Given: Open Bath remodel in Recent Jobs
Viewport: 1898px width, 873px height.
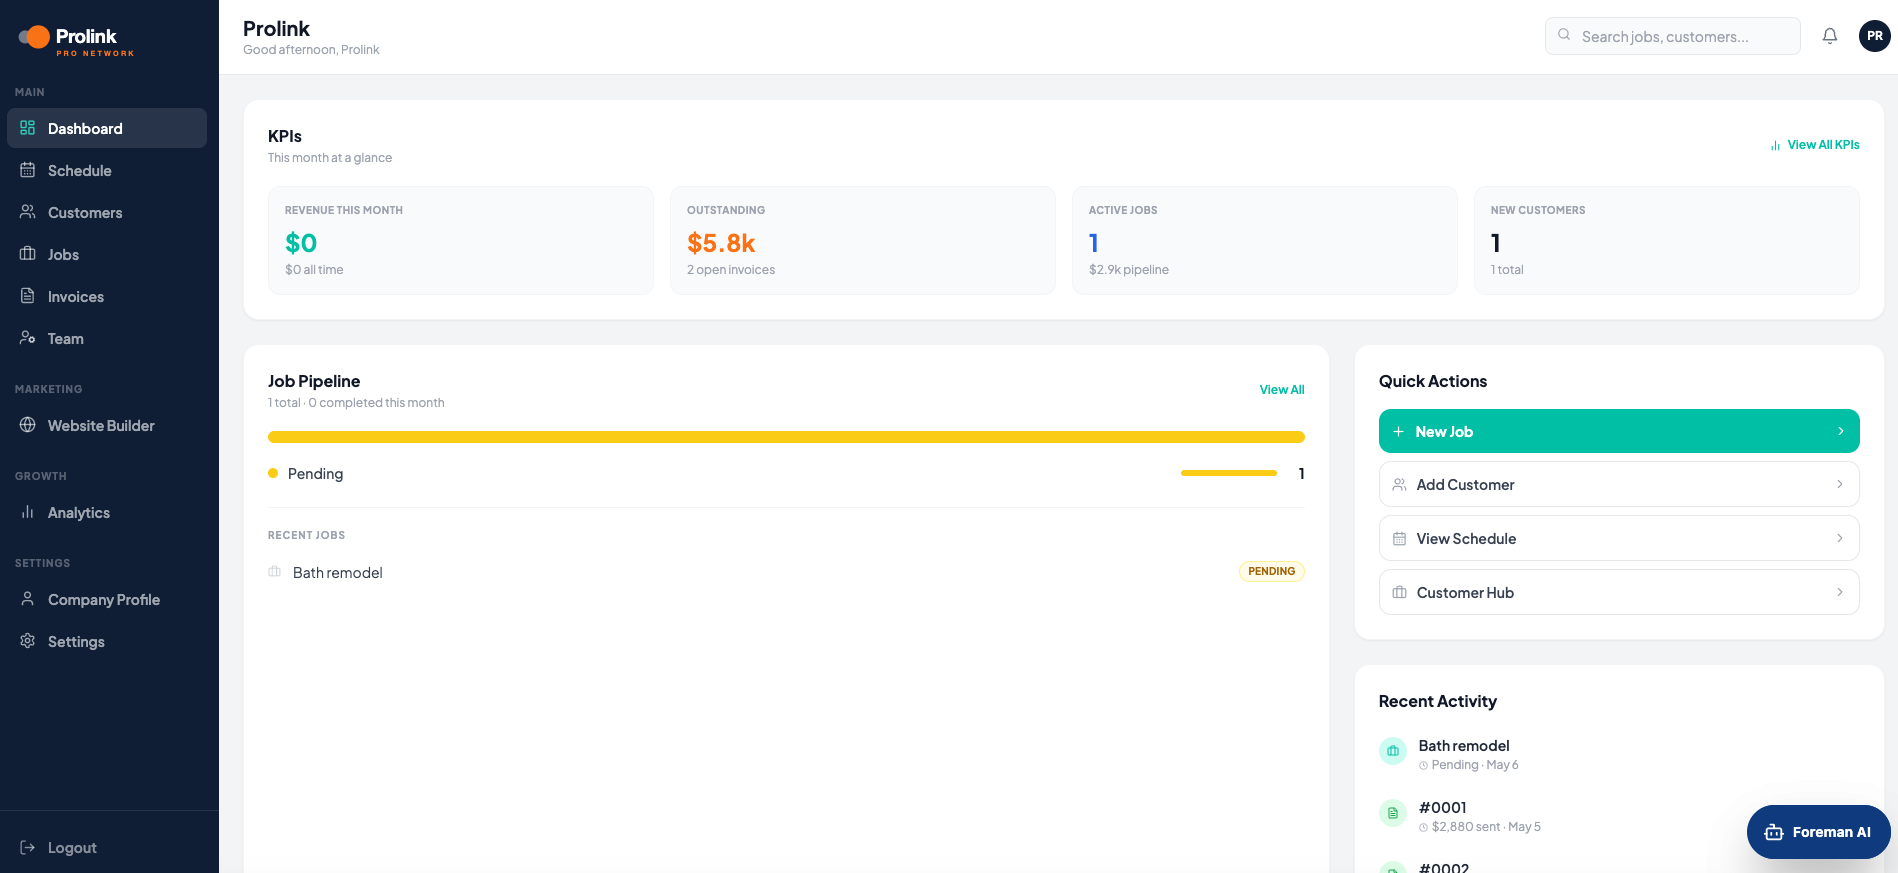Looking at the screenshot, I should [x=786, y=572].
